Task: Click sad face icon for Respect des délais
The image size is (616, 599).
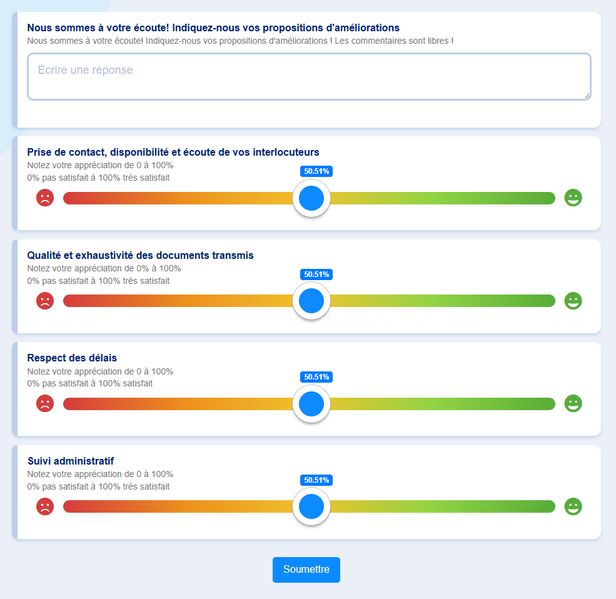Action: click(x=45, y=403)
